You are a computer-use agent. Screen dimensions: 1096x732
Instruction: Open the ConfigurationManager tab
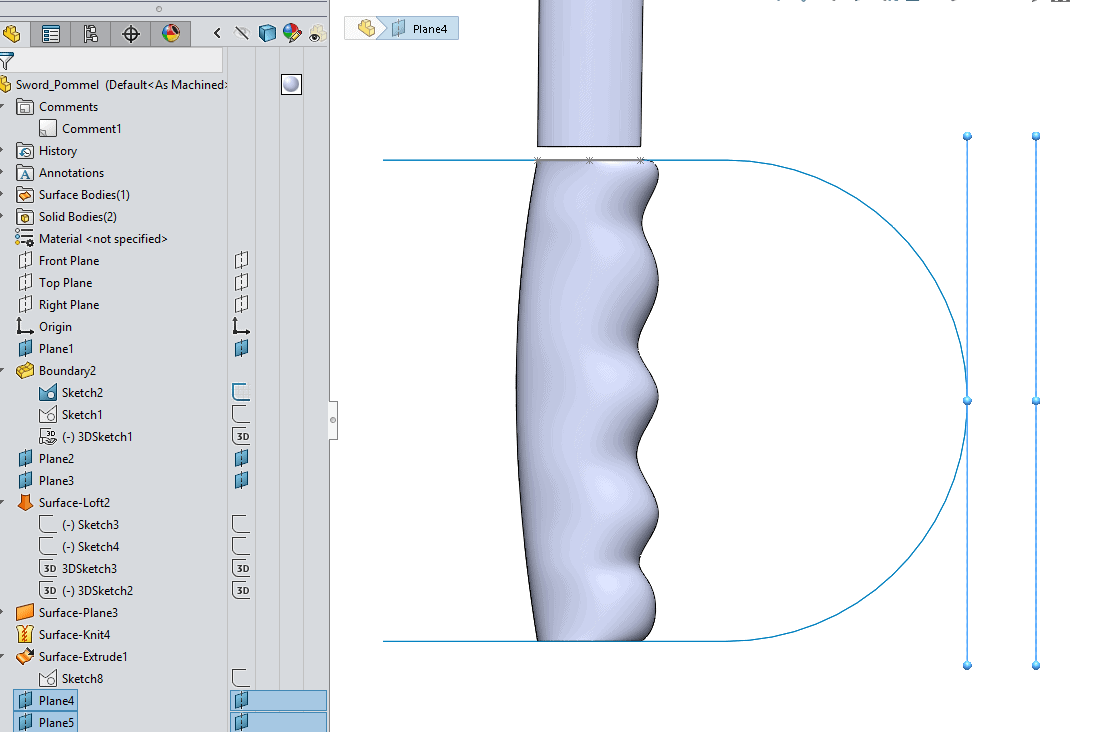coord(91,34)
